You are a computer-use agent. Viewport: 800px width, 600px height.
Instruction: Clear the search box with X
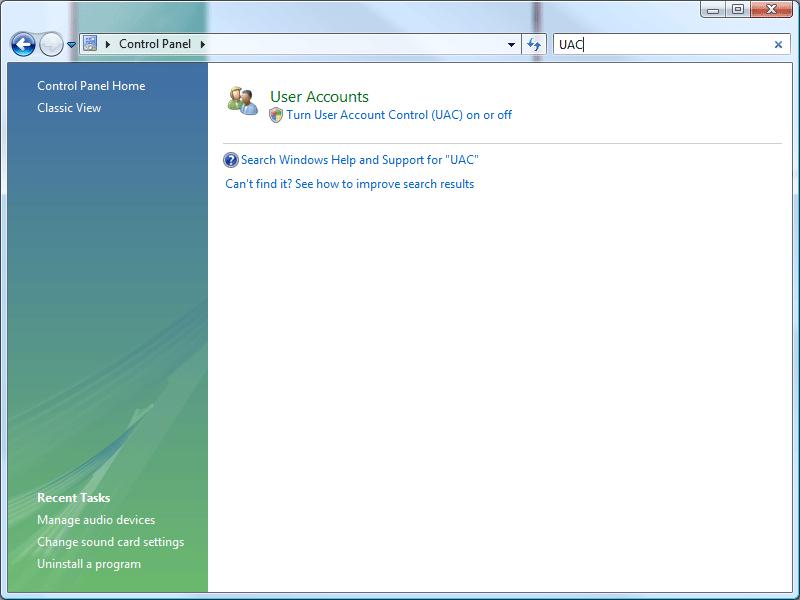[x=778, y=44]
